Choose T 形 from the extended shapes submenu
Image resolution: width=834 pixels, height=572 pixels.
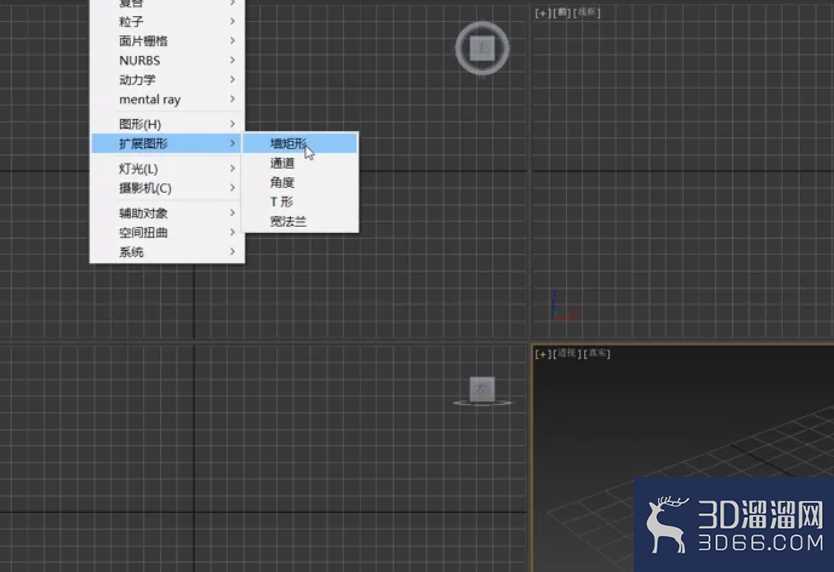click(x=300, y=202)
